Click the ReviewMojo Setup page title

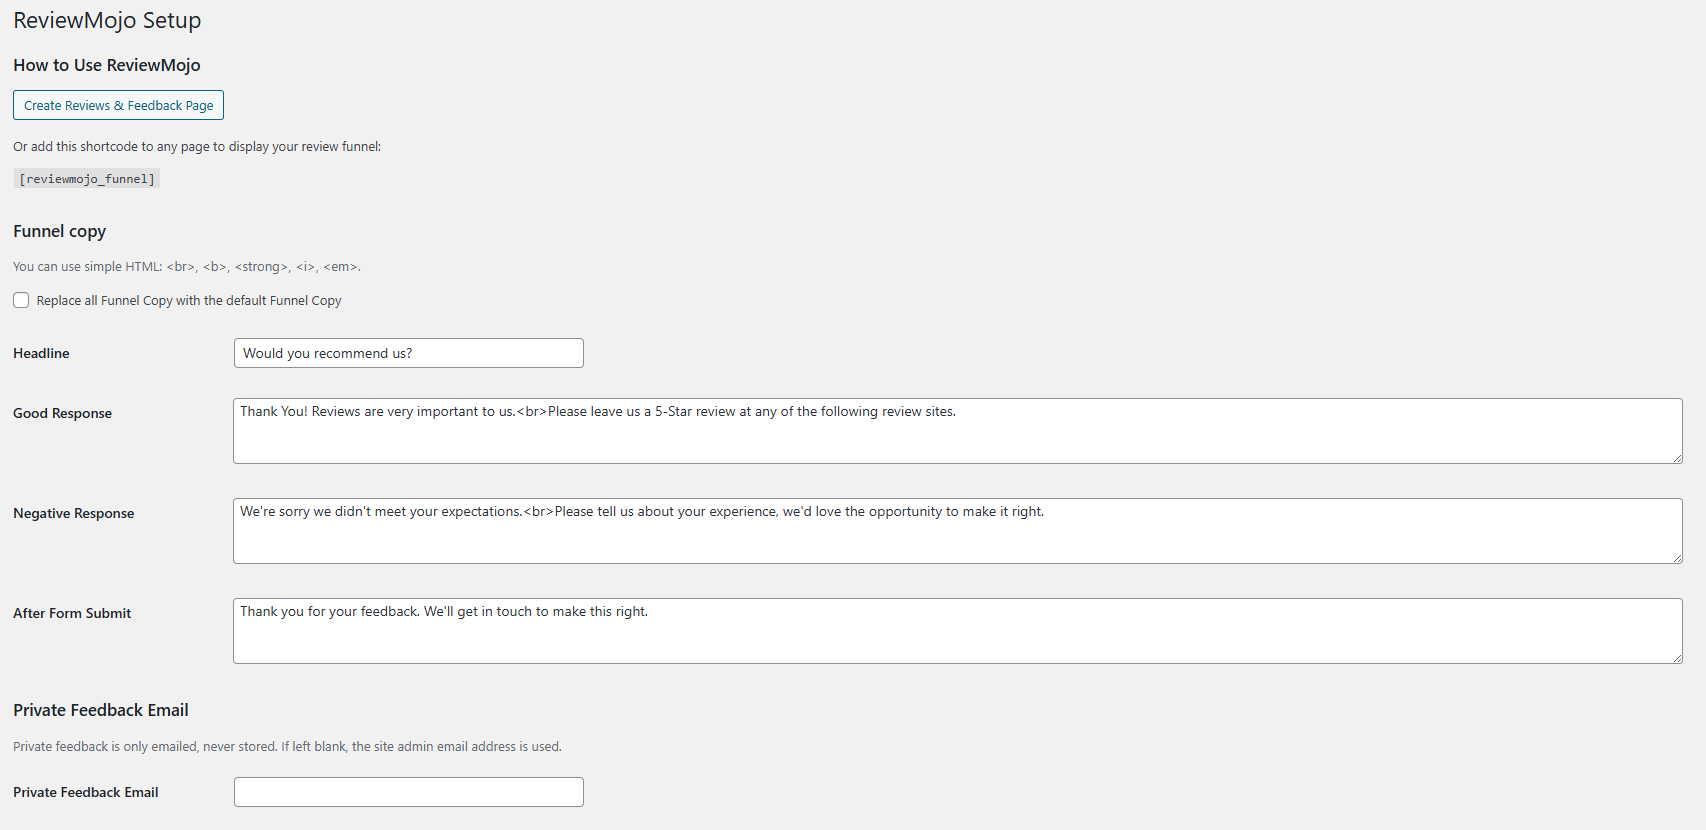[x=107, y=20]
